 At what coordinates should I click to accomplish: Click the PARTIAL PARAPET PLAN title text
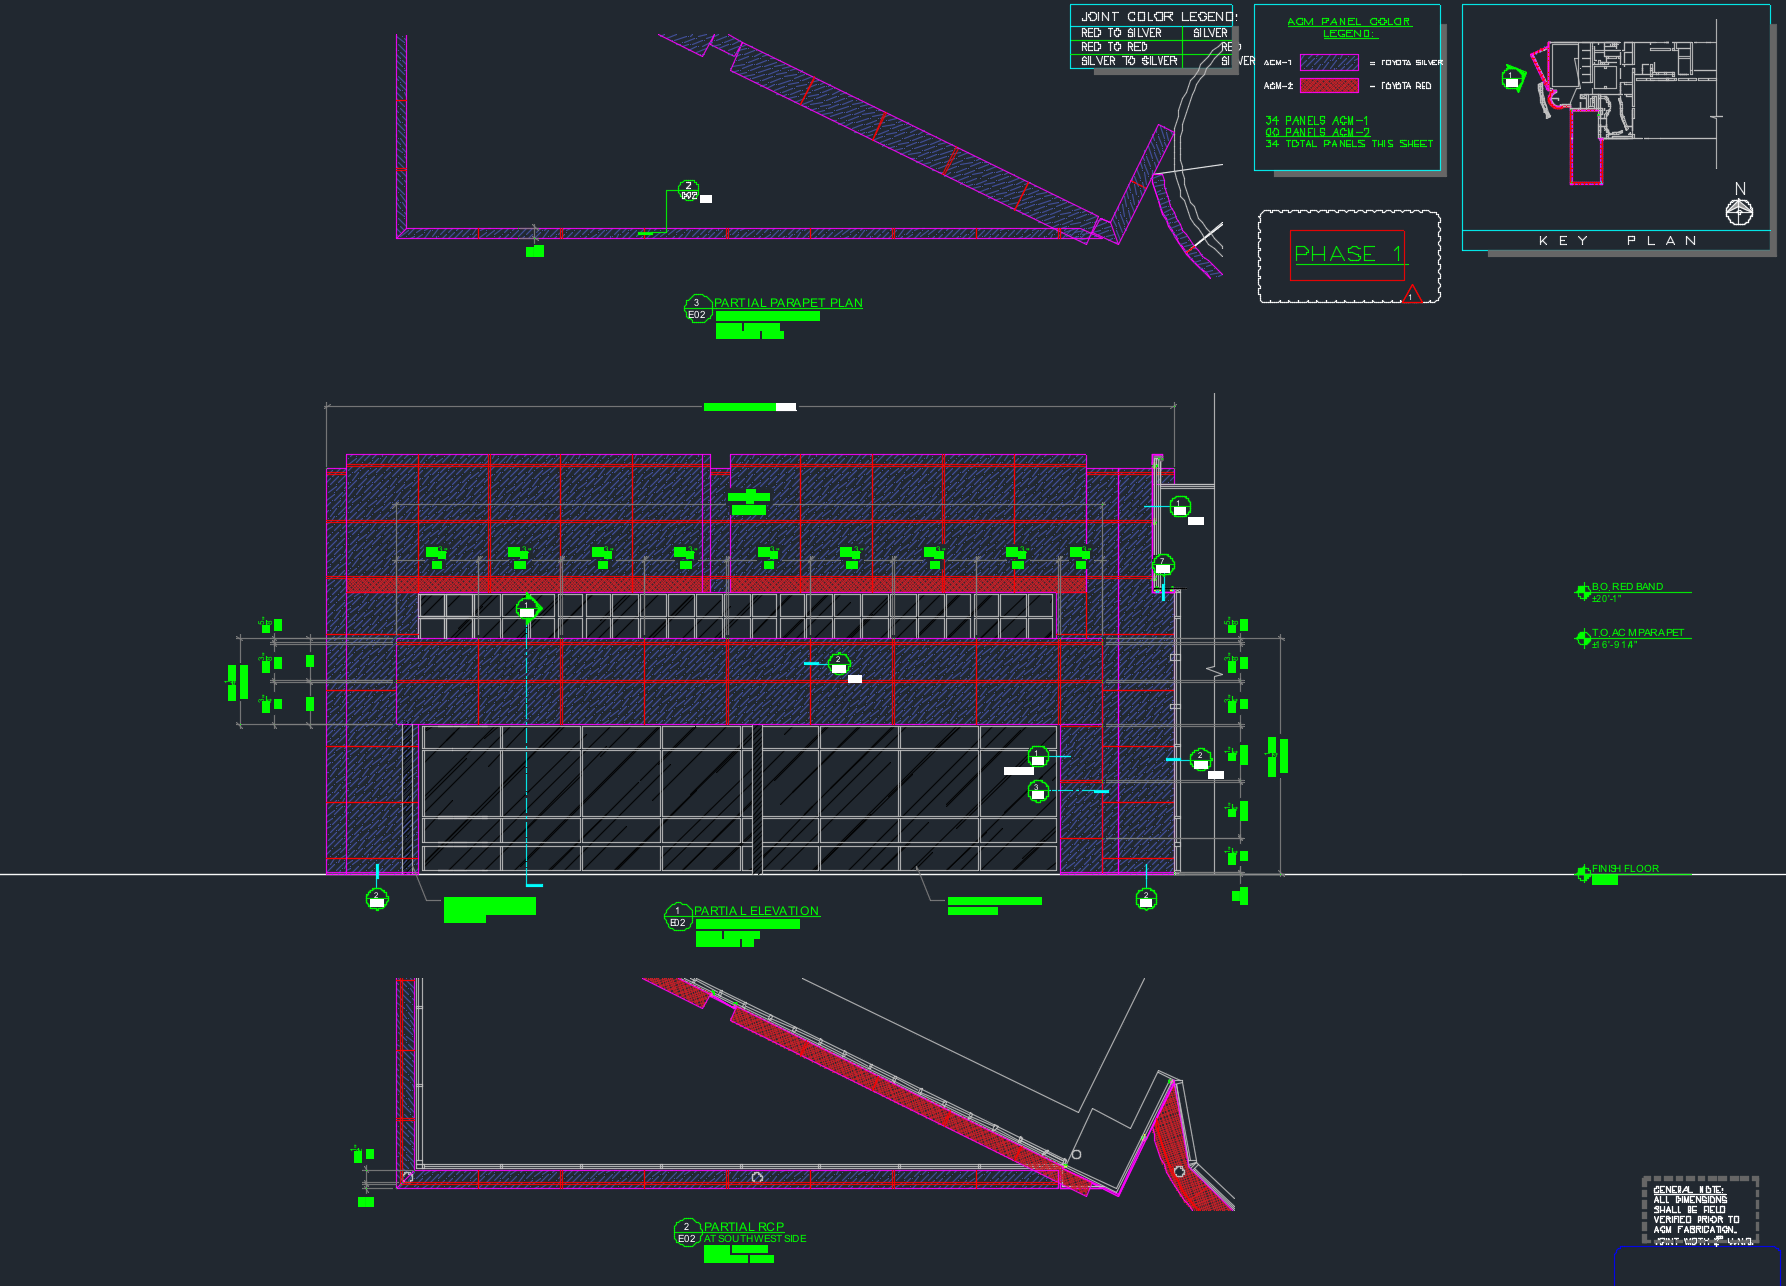(788, 303)
